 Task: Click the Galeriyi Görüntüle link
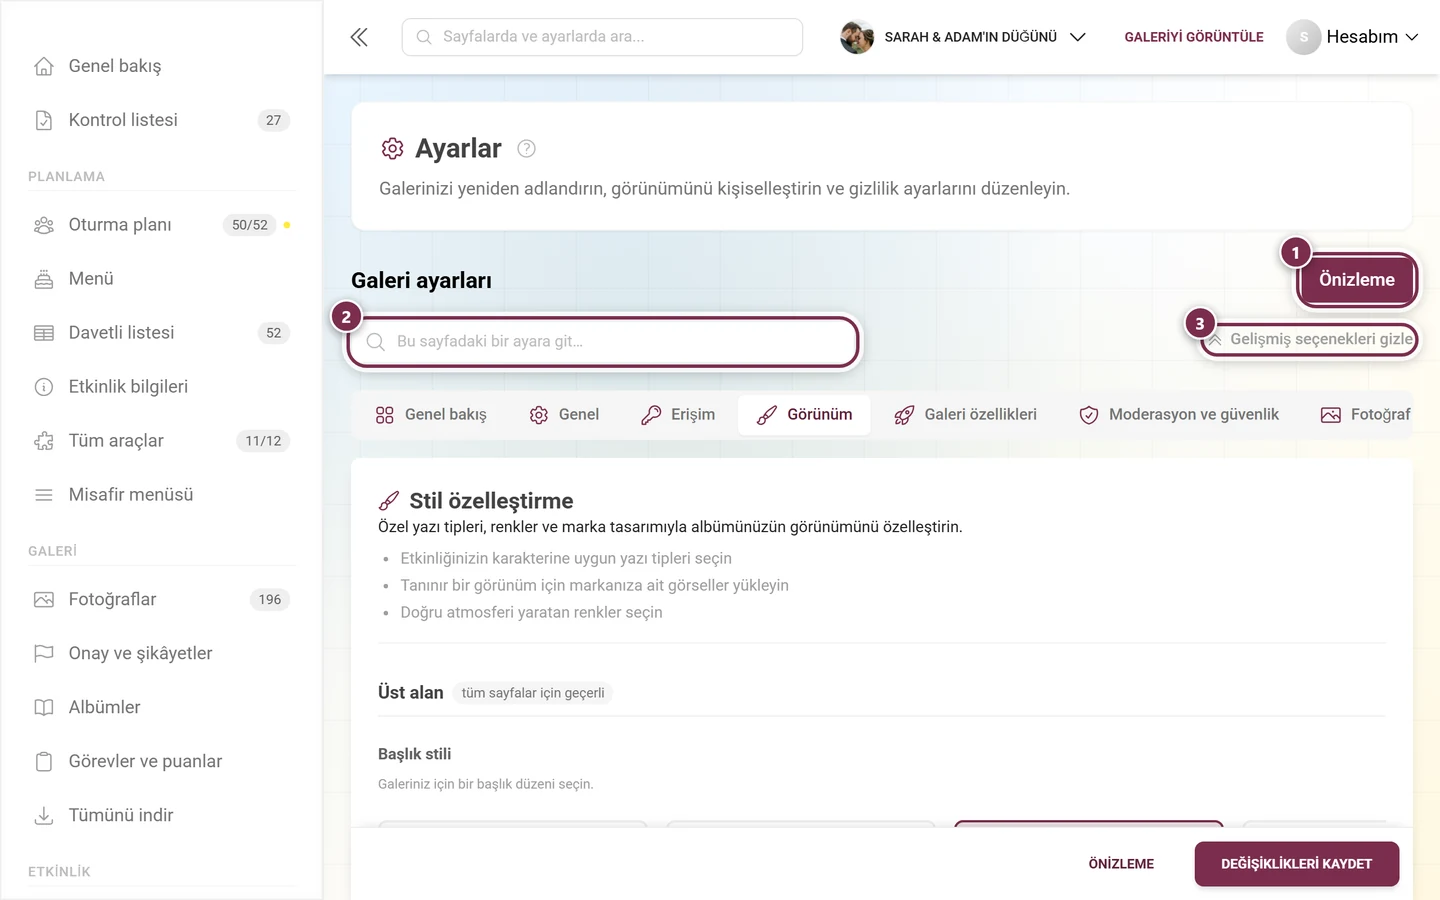coord(1194,37)
